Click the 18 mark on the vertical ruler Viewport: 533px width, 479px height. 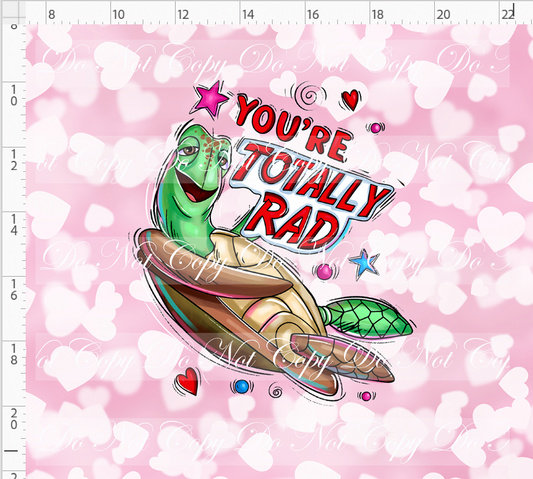[x=14, y=355]
